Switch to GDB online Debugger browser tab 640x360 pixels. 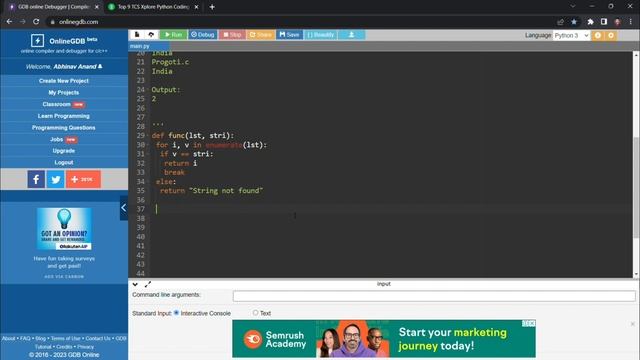point(53,7)
